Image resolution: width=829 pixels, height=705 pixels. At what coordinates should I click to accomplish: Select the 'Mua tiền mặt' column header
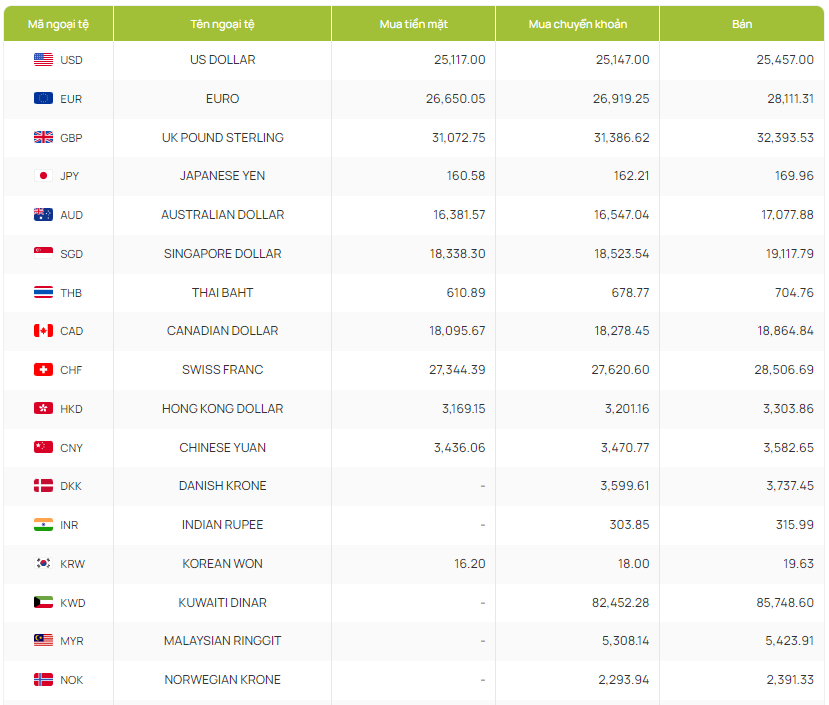click(x=413, y=23)
